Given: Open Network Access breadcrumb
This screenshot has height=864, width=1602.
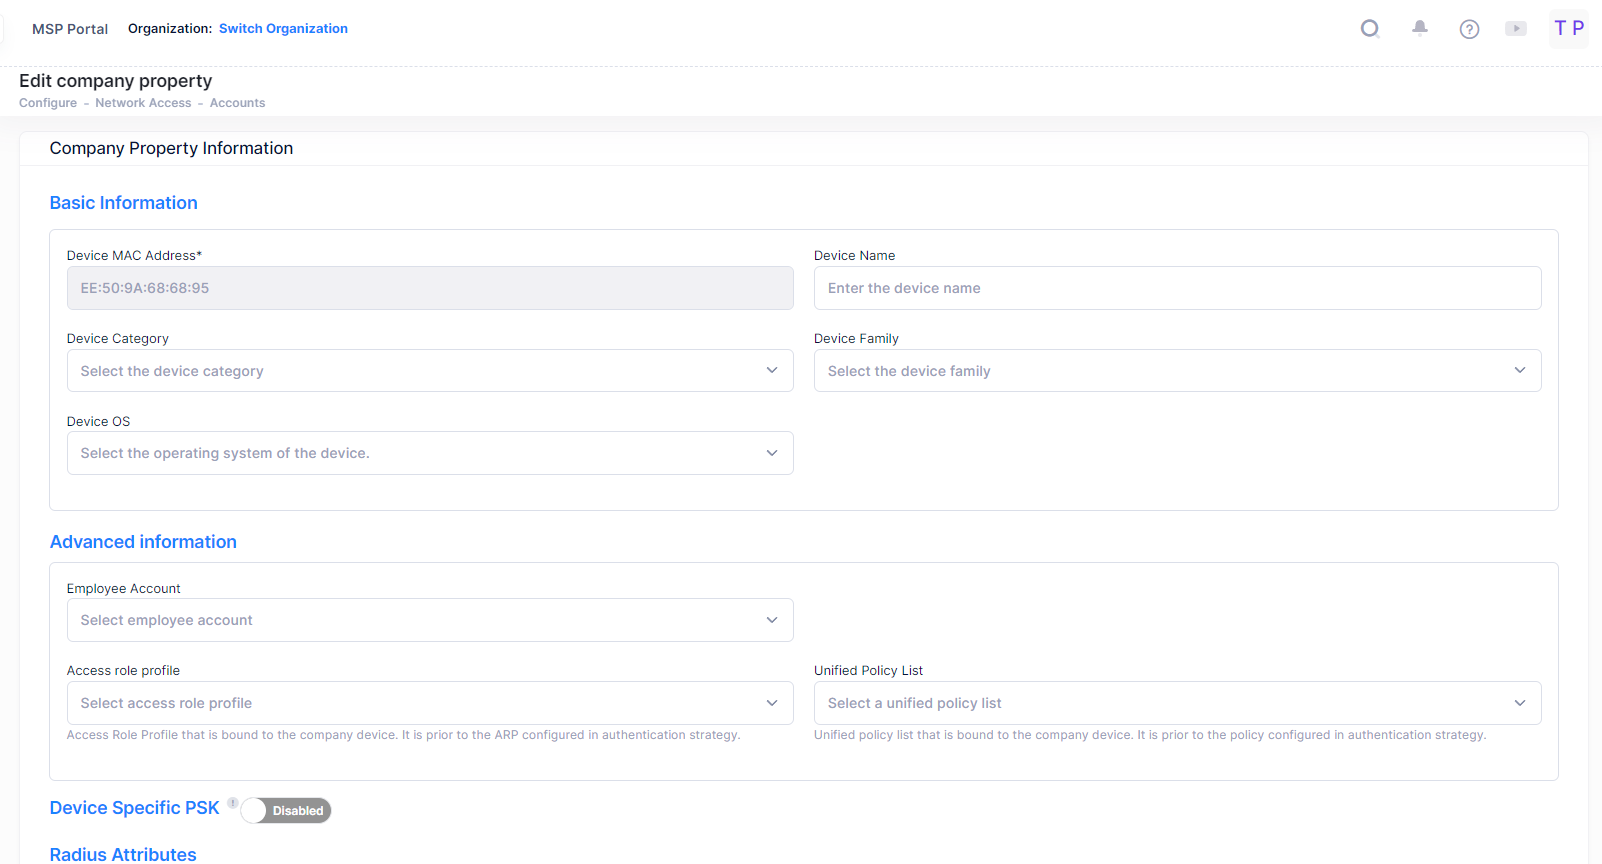Looking at the screenshot, I should tap(143, 103).
